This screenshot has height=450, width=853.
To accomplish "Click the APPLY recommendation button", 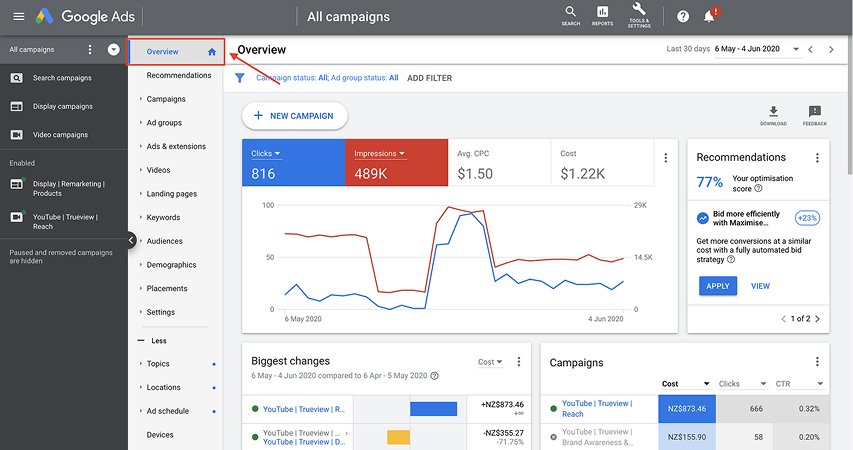I will pos(717,285).
